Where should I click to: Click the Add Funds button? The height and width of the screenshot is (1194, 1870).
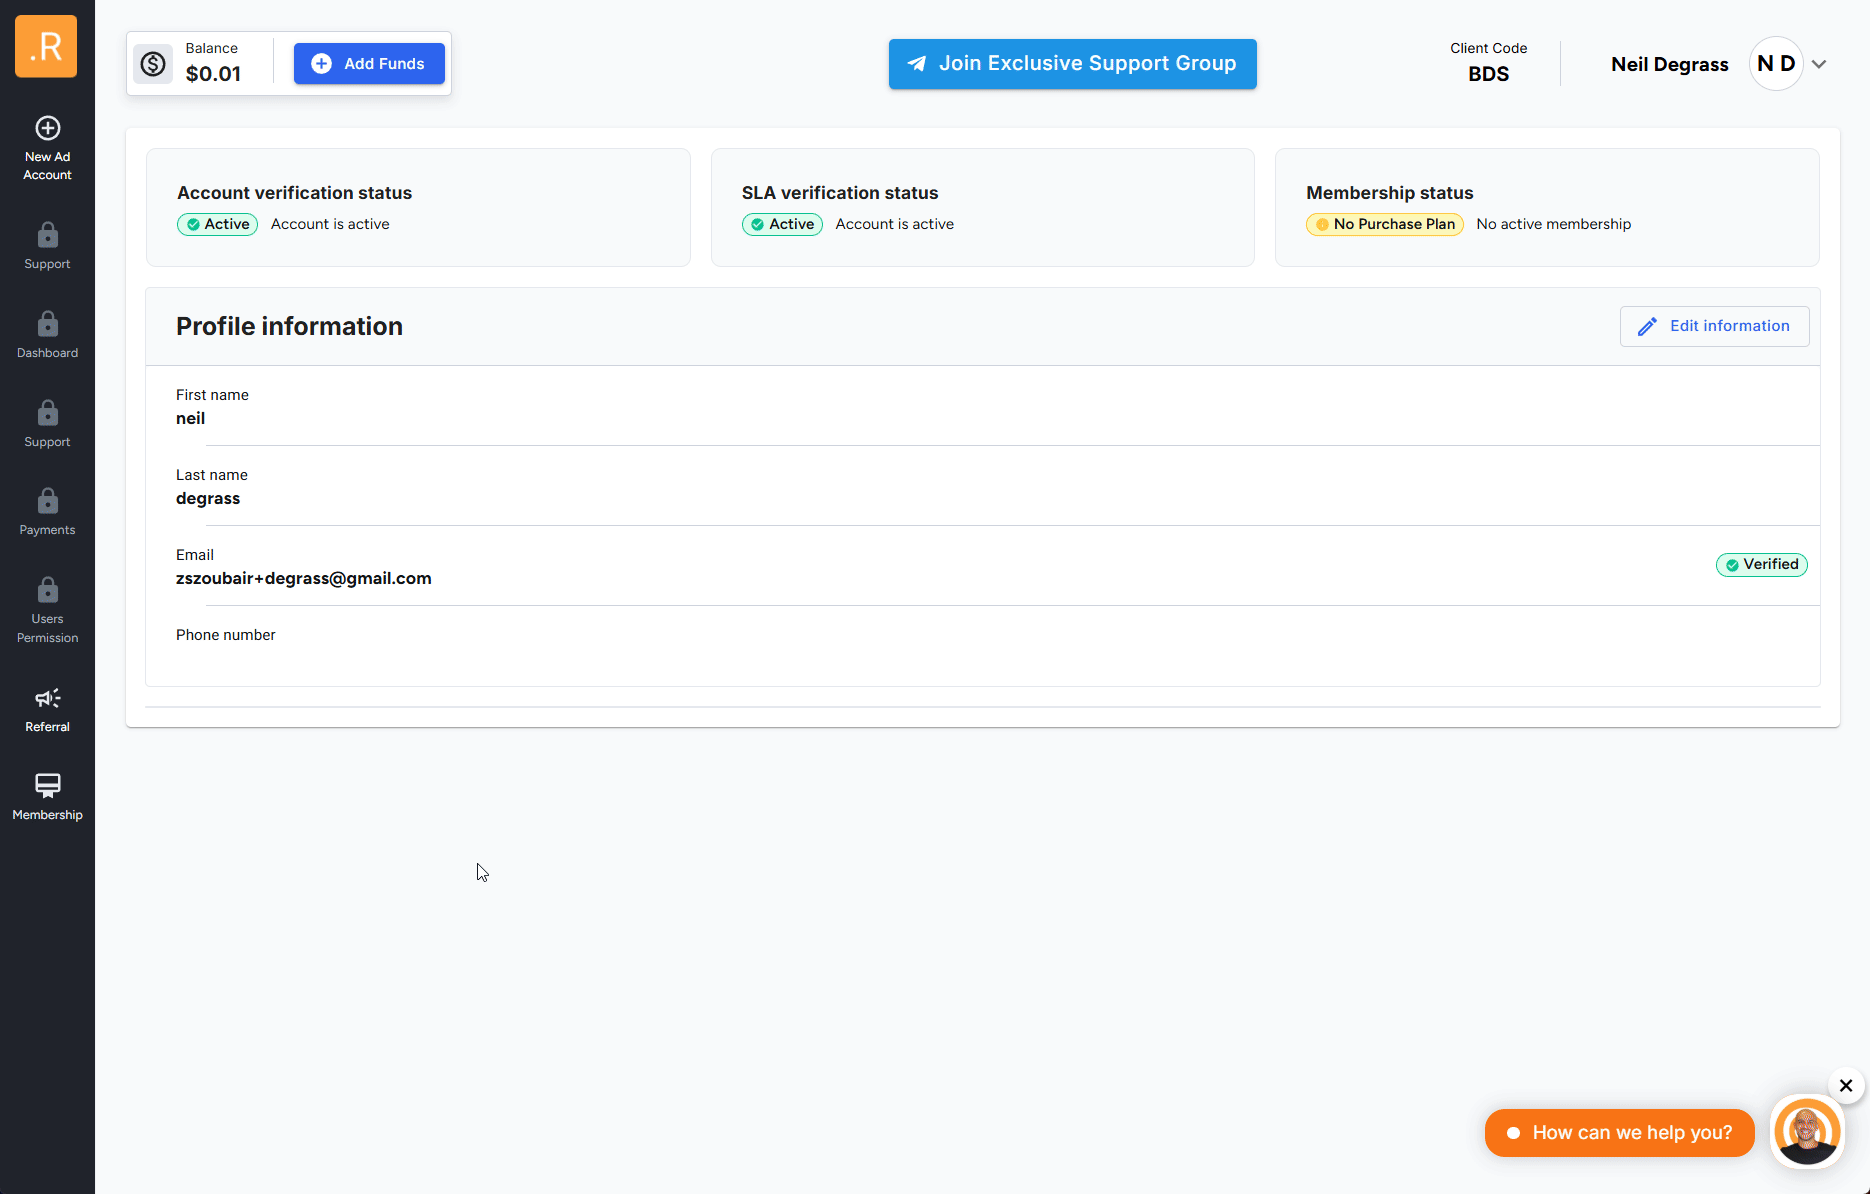click(369, 64)
